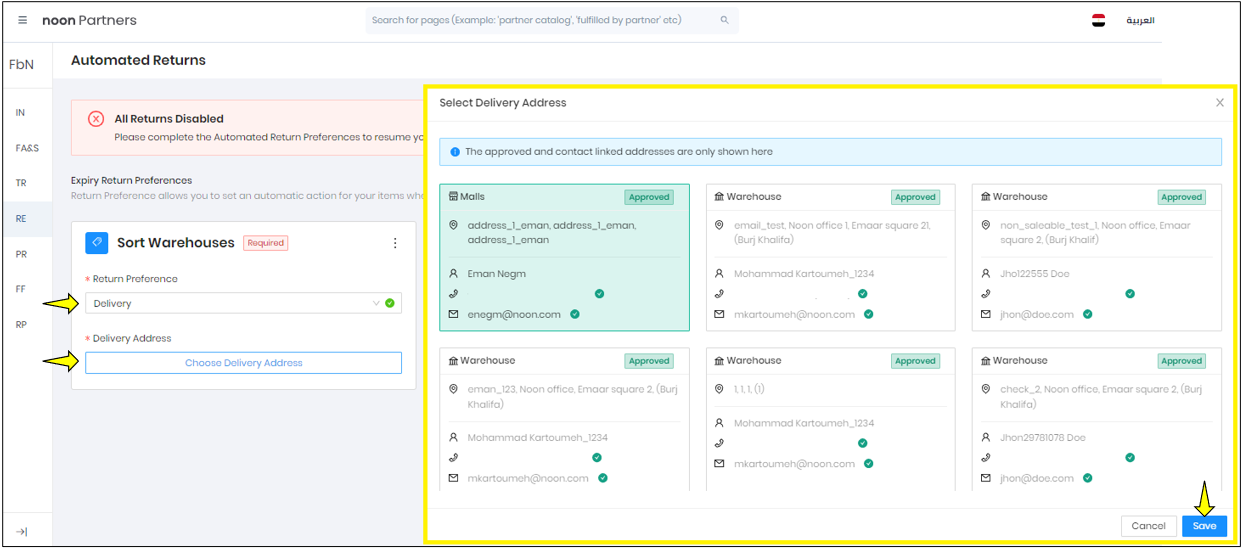This screenshot has height=550, width=1245.
Task: Click the person icon beside Eman Negm
Action: (453, 273)
